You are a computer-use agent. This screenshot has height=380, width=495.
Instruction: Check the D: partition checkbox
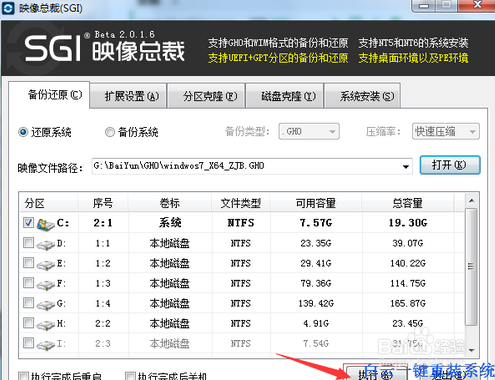tap(29, 242)
